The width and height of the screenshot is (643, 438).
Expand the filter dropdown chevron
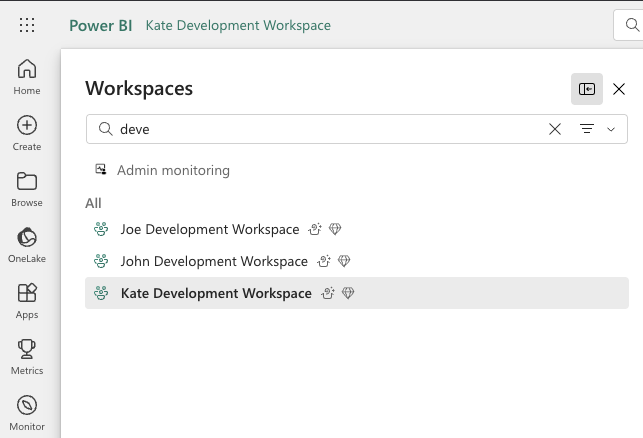[x=611, y=129]
